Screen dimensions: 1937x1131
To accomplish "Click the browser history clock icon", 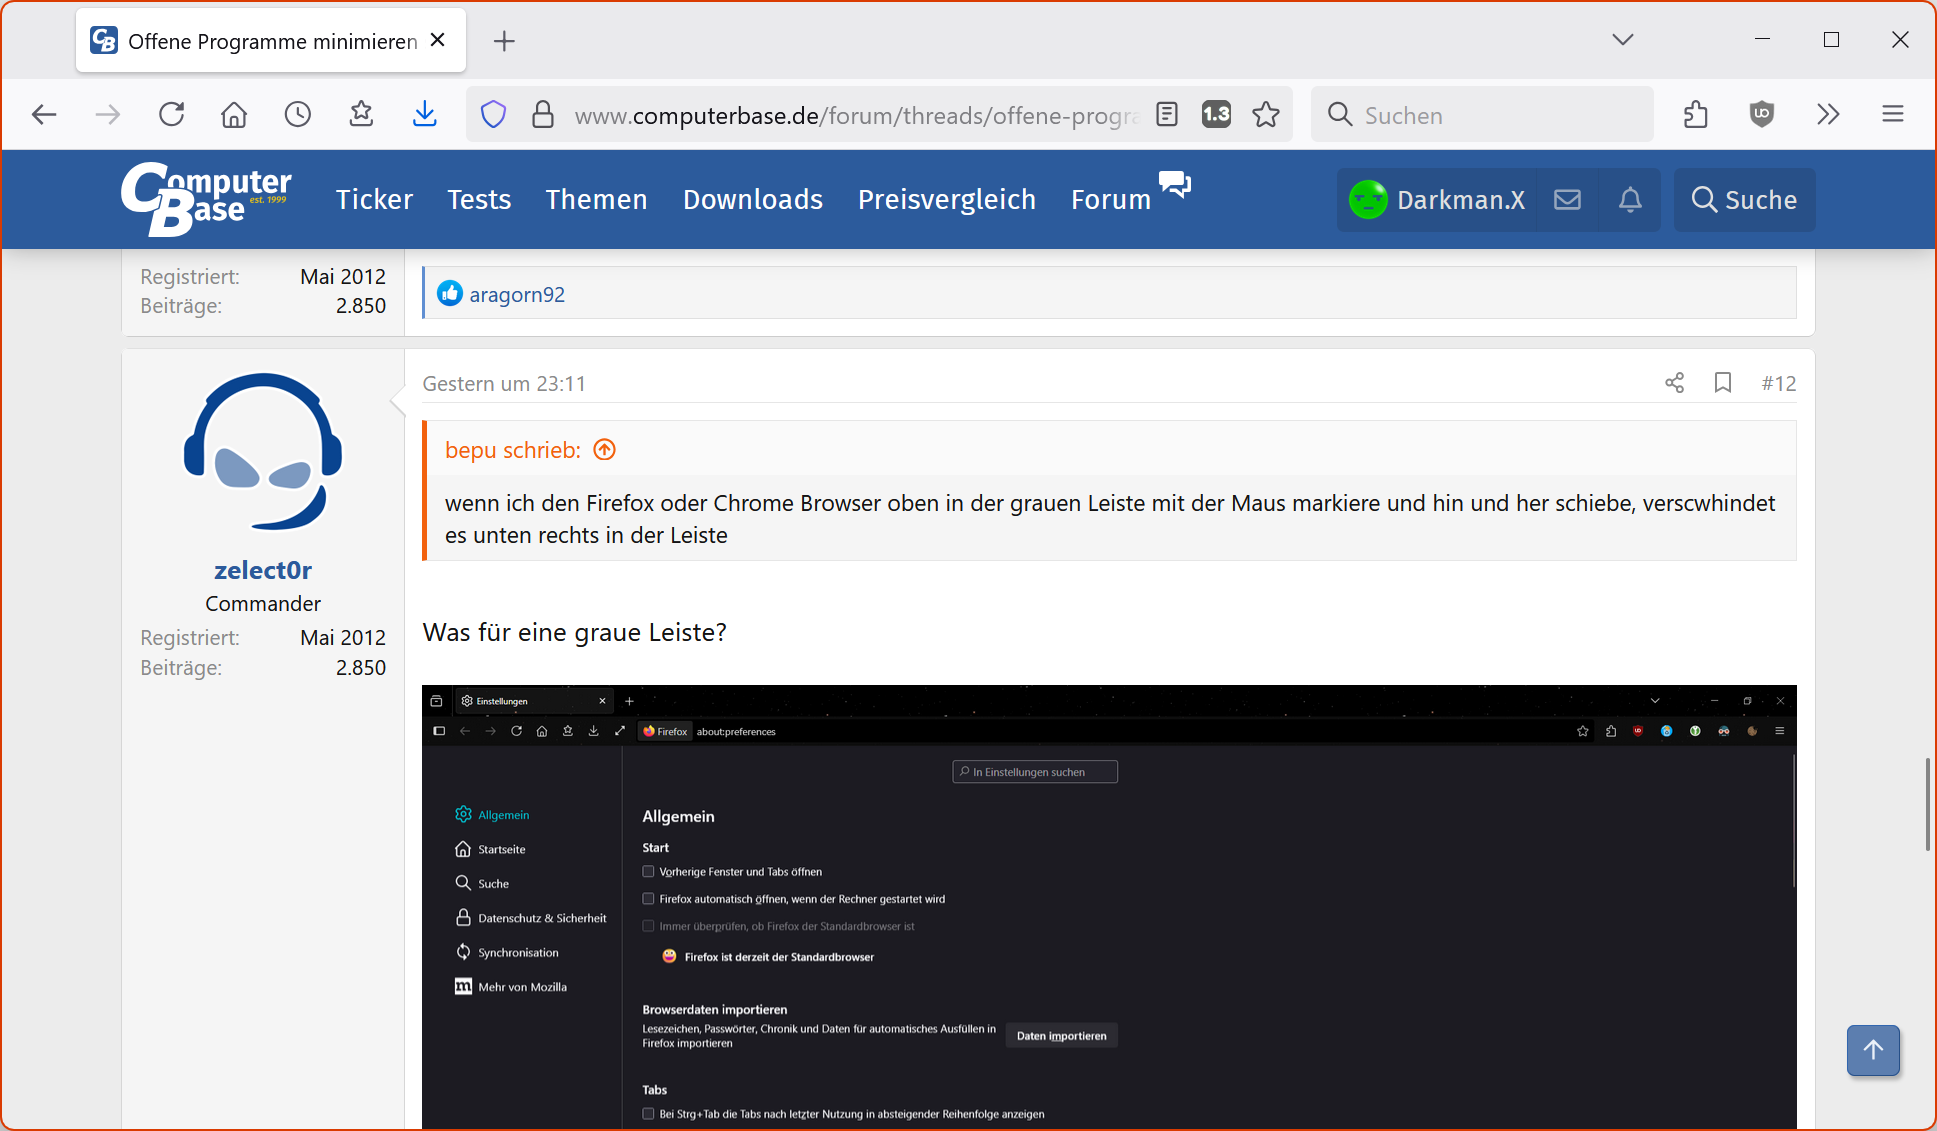I will pos(298,114).
